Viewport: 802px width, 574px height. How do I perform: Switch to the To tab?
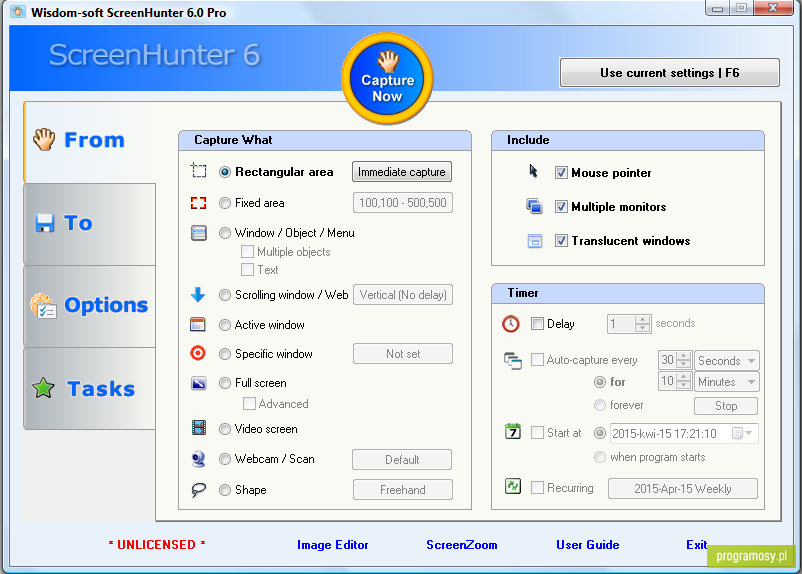click(x=90, y=224)
